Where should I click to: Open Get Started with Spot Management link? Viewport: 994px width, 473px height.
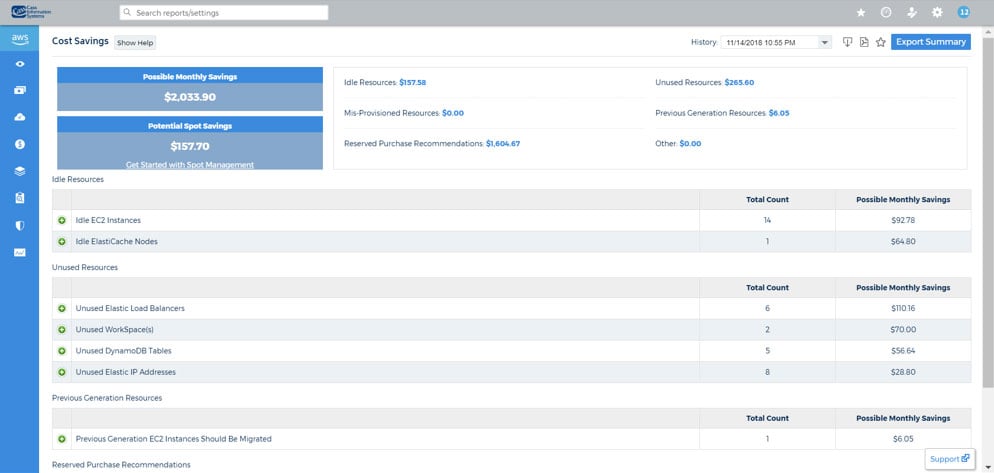190,164
